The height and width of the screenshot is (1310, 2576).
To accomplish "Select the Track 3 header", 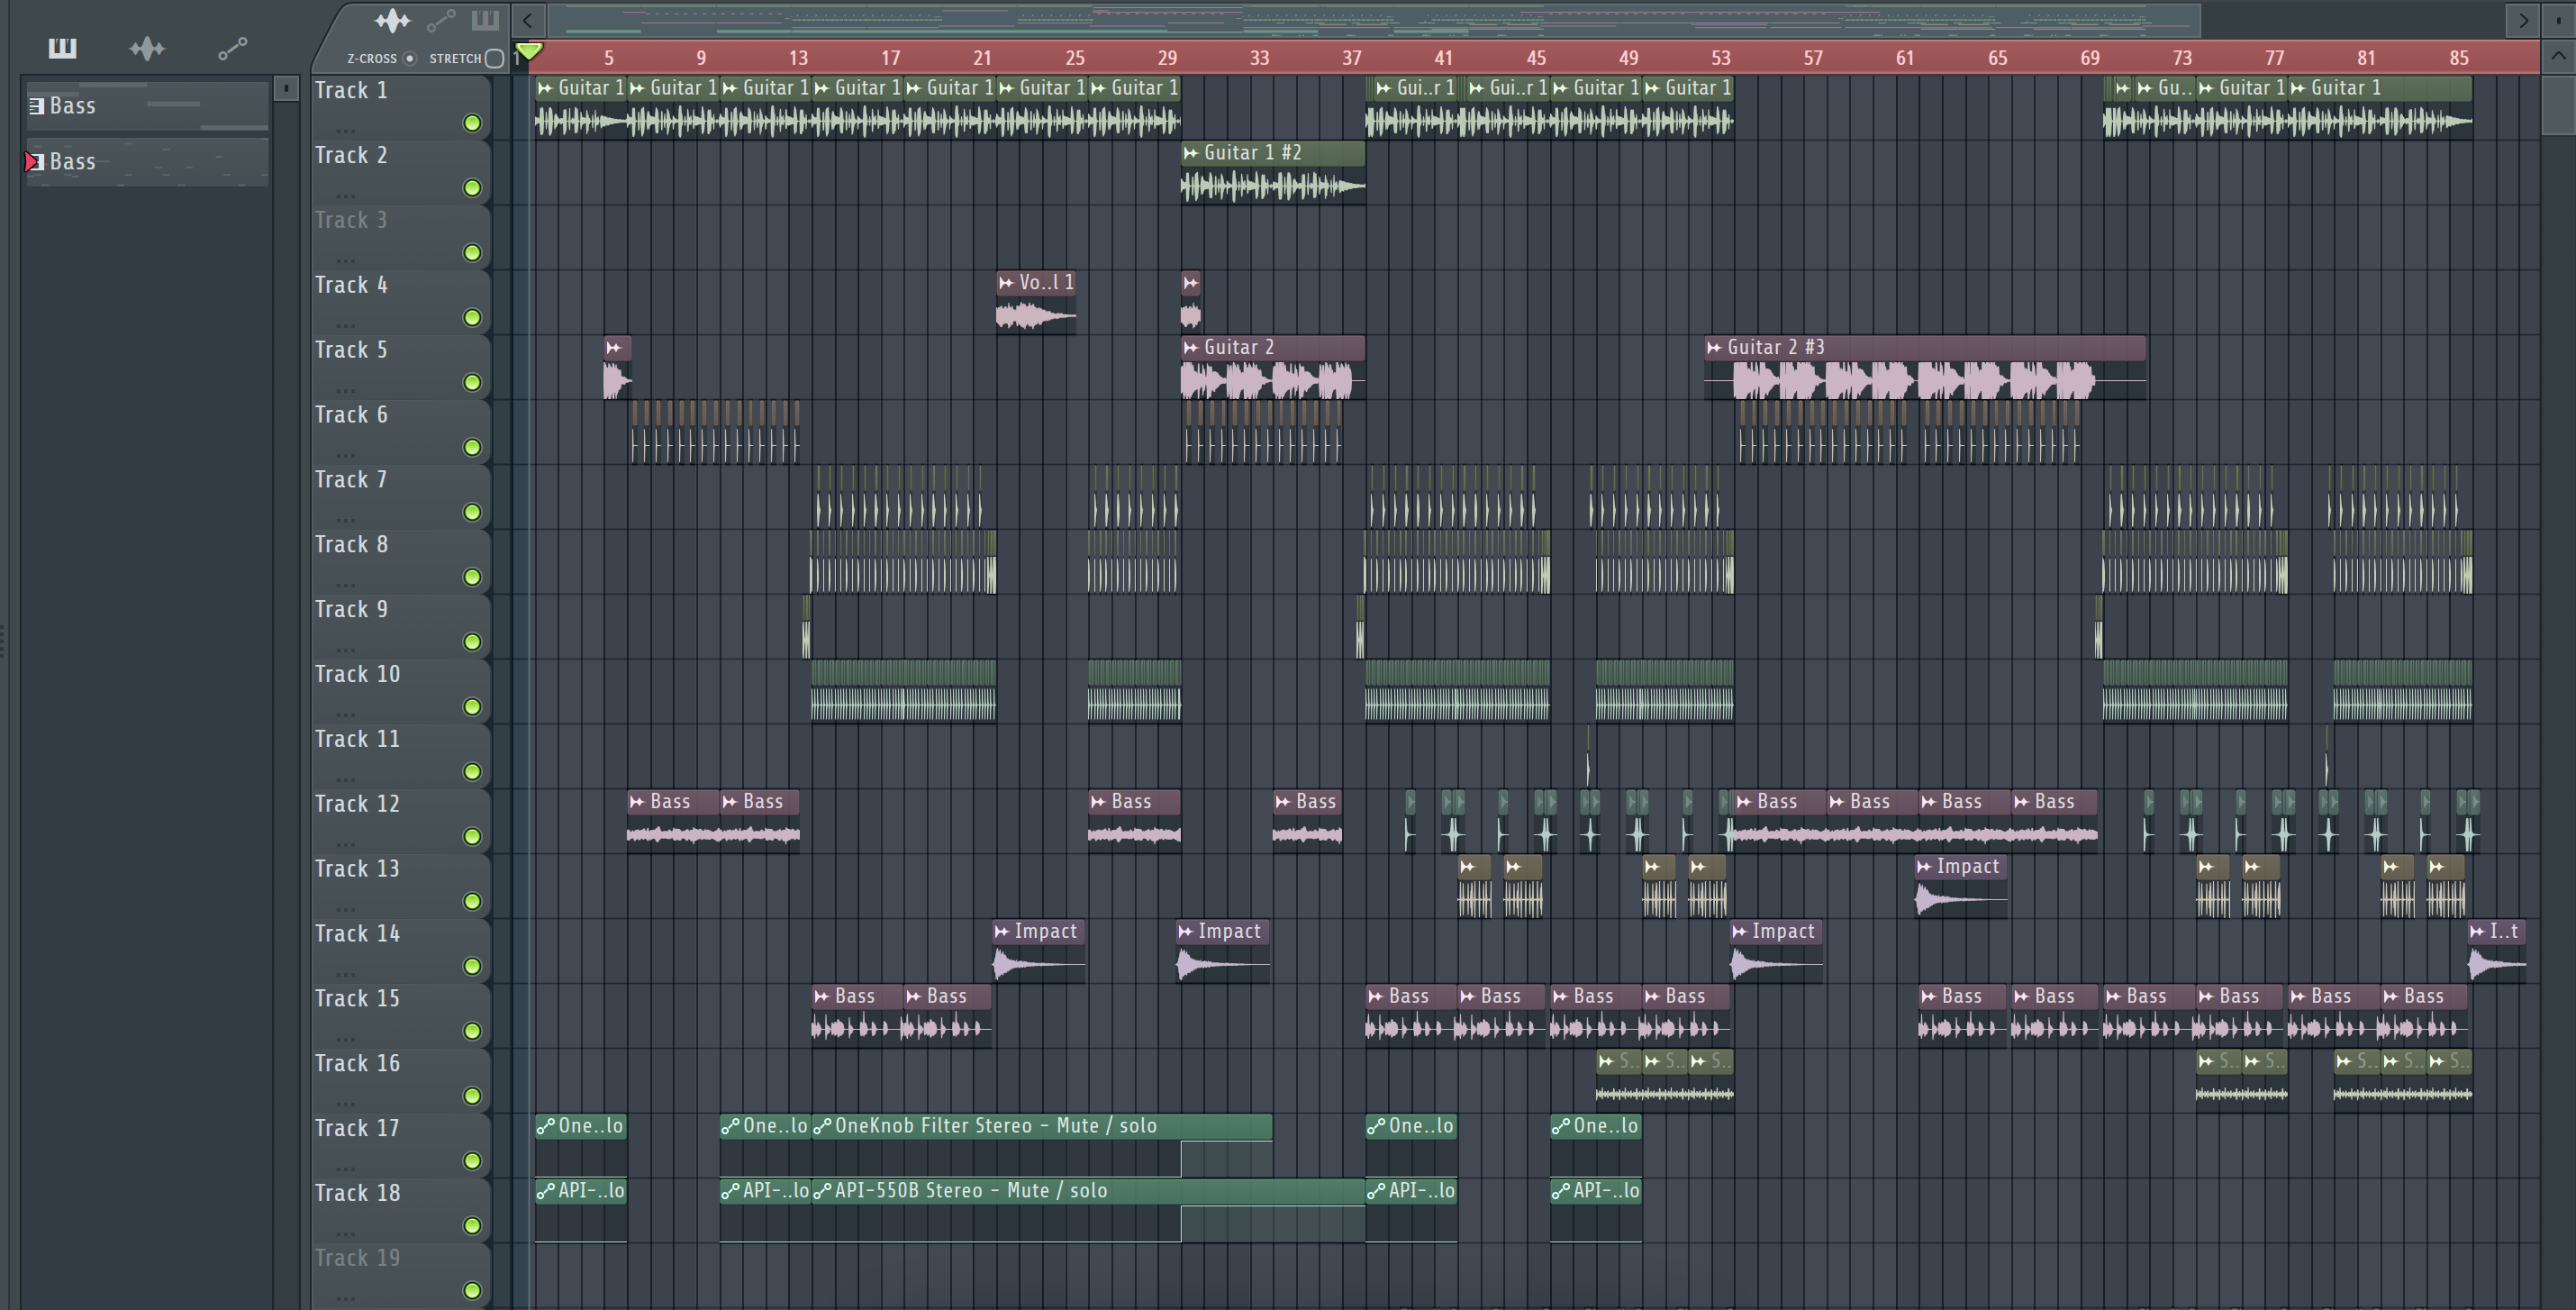I will [400, 237].
